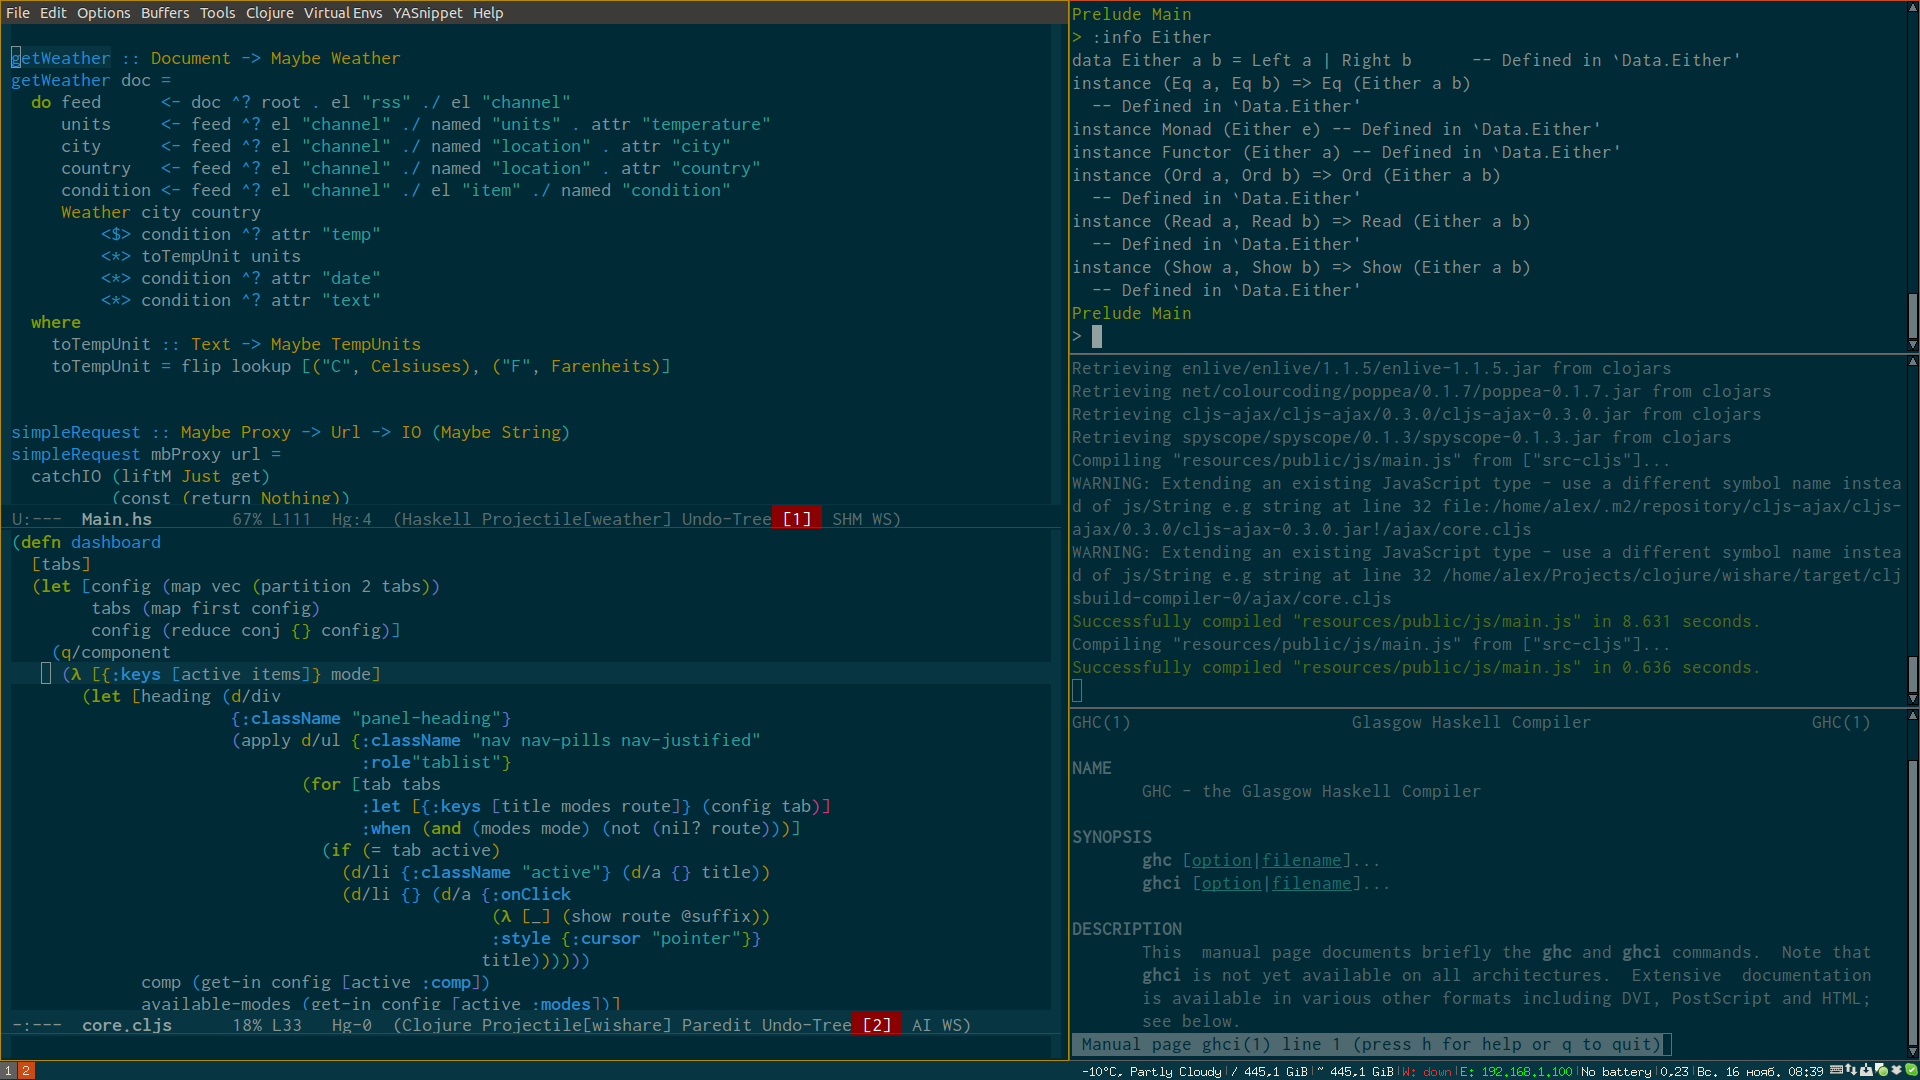Open the Clojure menu
1920x1080 pixels.
[269, 13]
